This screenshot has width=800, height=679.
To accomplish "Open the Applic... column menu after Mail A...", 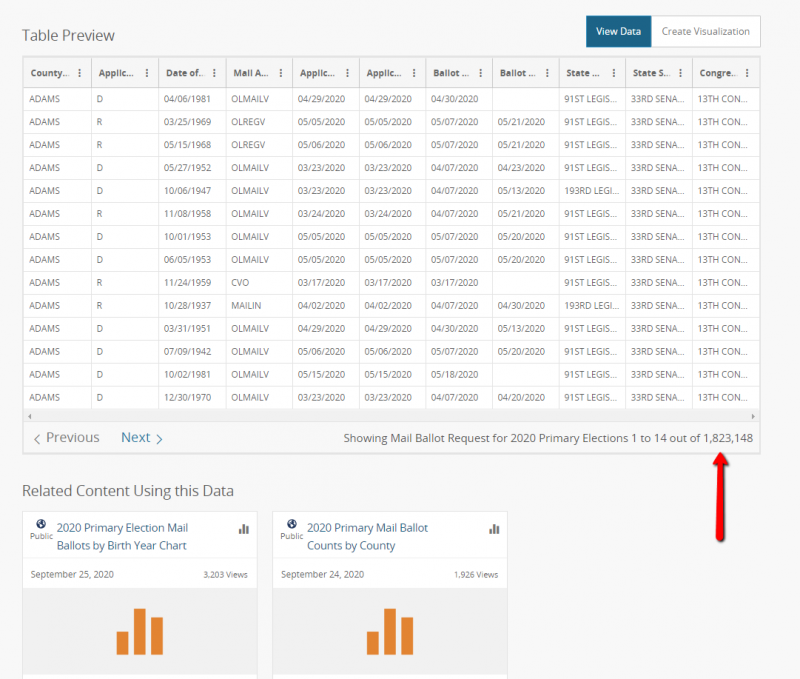I will 347,73.
